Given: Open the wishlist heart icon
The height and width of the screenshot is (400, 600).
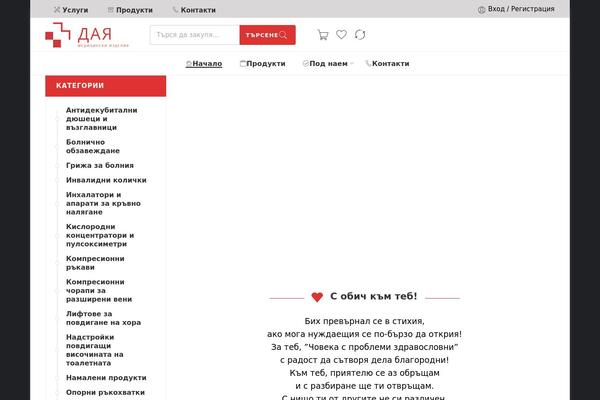Looking at the screenshot, I should tap(341, 34).
